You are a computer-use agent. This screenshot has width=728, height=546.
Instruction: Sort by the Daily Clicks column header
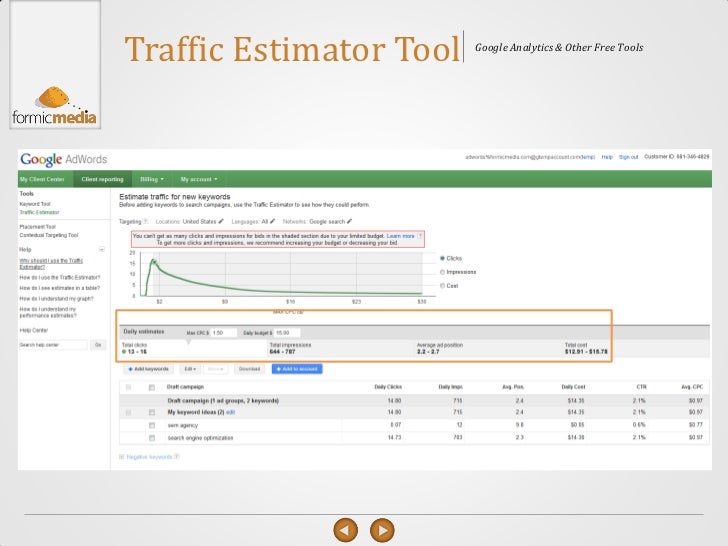point(388,387)
